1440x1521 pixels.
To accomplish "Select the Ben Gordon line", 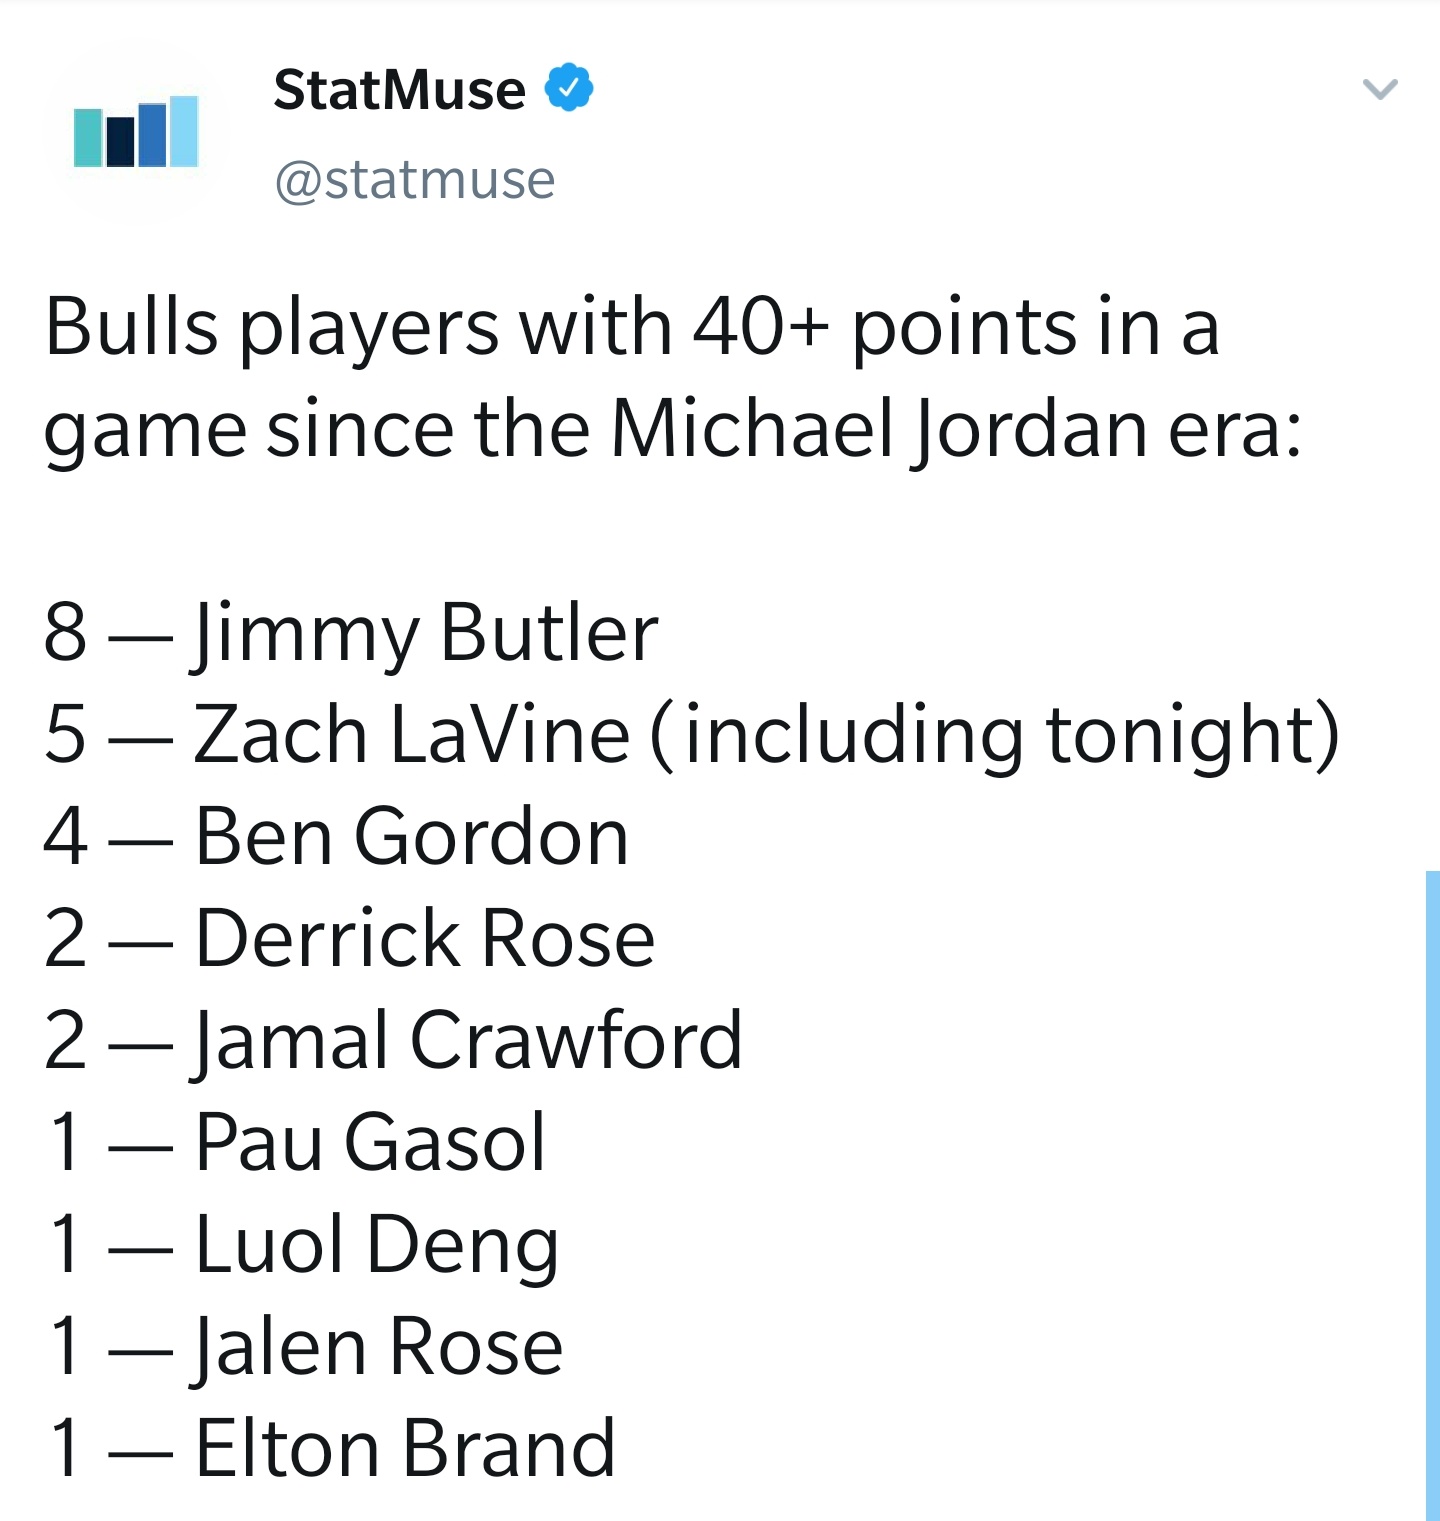I will [x=336, y=837].
